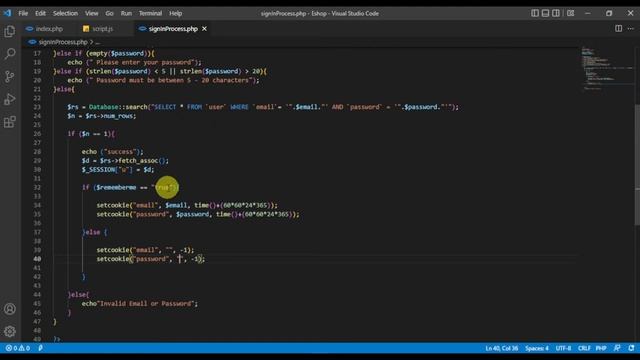The image size is (640, 360).
Task: Click UTF-8 encoding in status bar
Action: click(563, 348)
